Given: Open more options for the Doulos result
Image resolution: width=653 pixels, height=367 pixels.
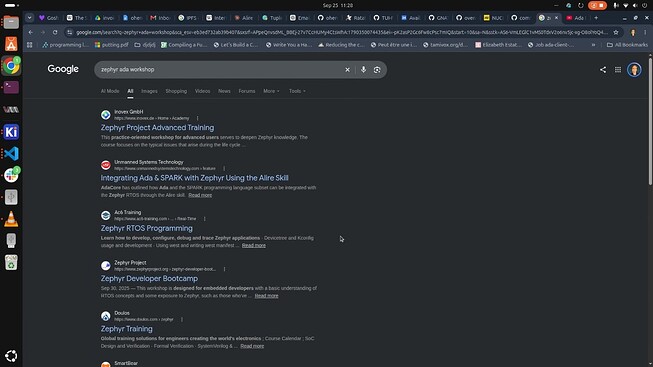Looking at the screenshot, I should 182,320.
